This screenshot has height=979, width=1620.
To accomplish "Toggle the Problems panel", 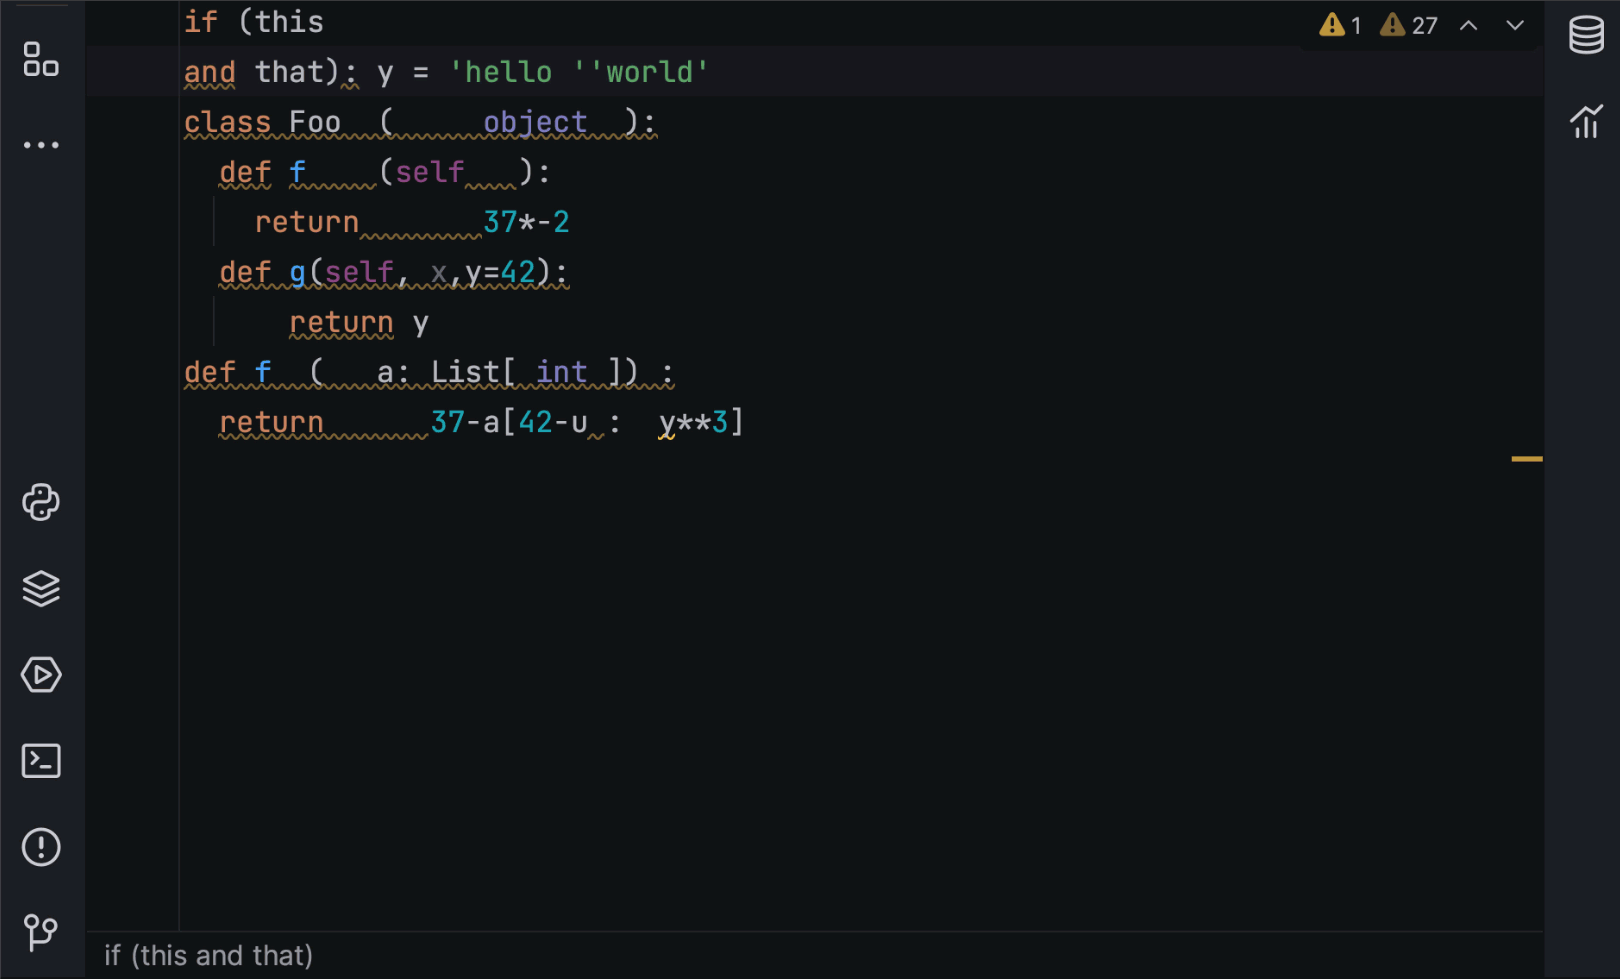I will pos(40,847).
